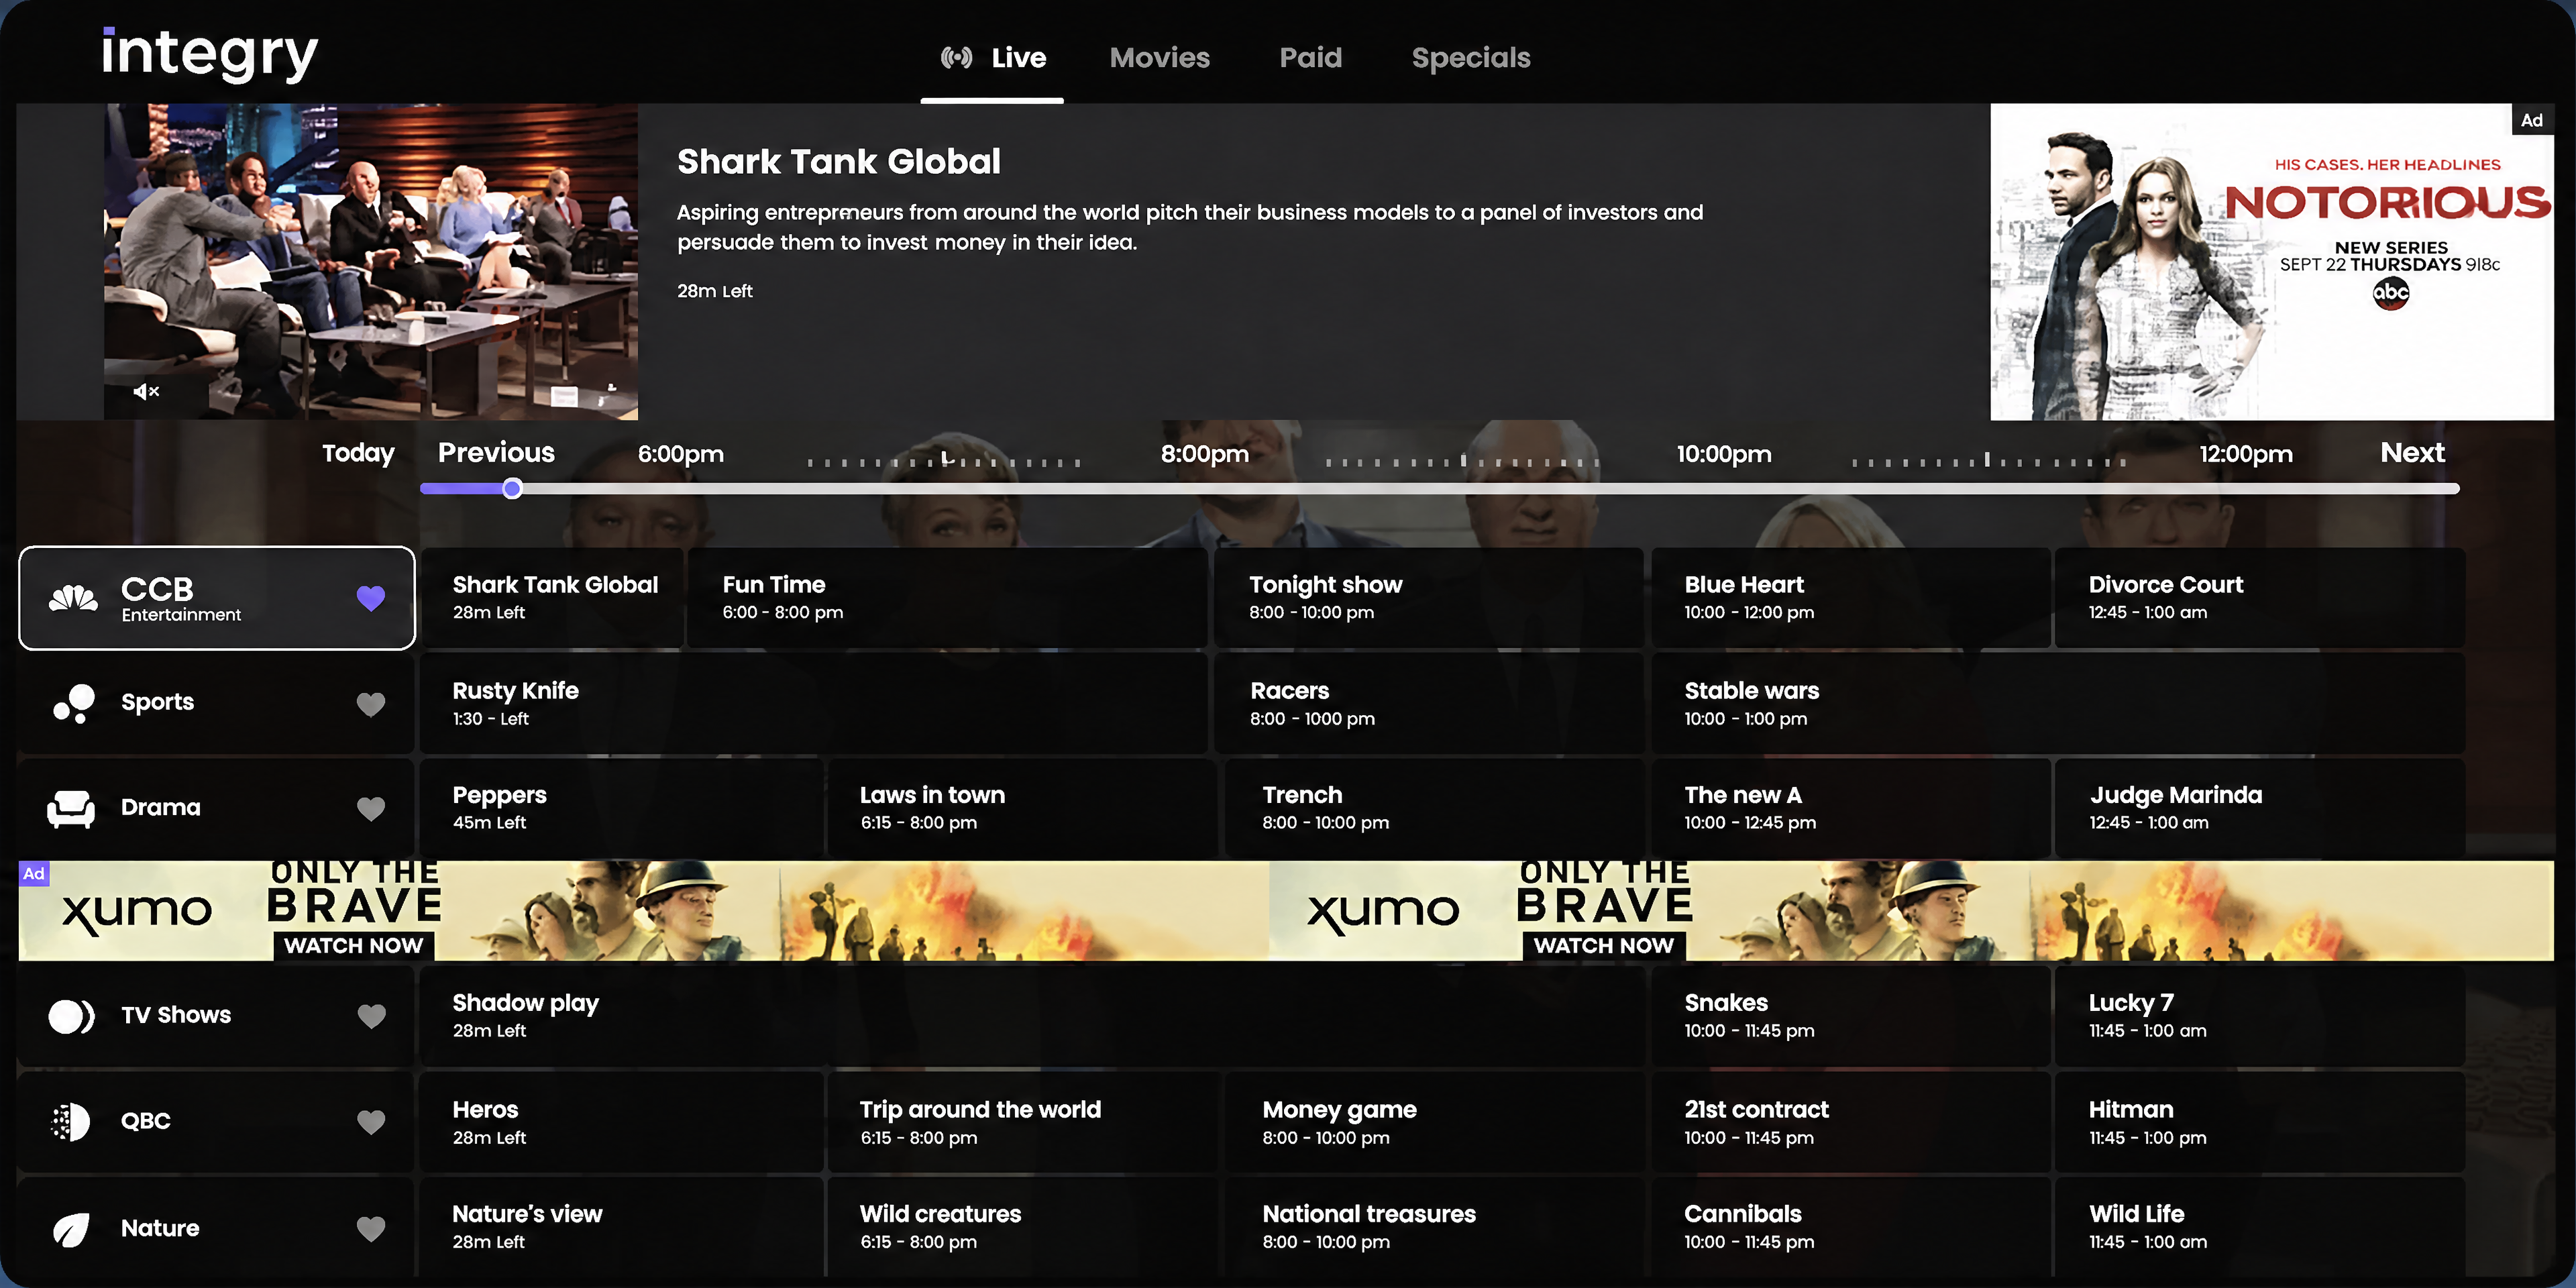Open the Money game program

pos(1434,1122)
